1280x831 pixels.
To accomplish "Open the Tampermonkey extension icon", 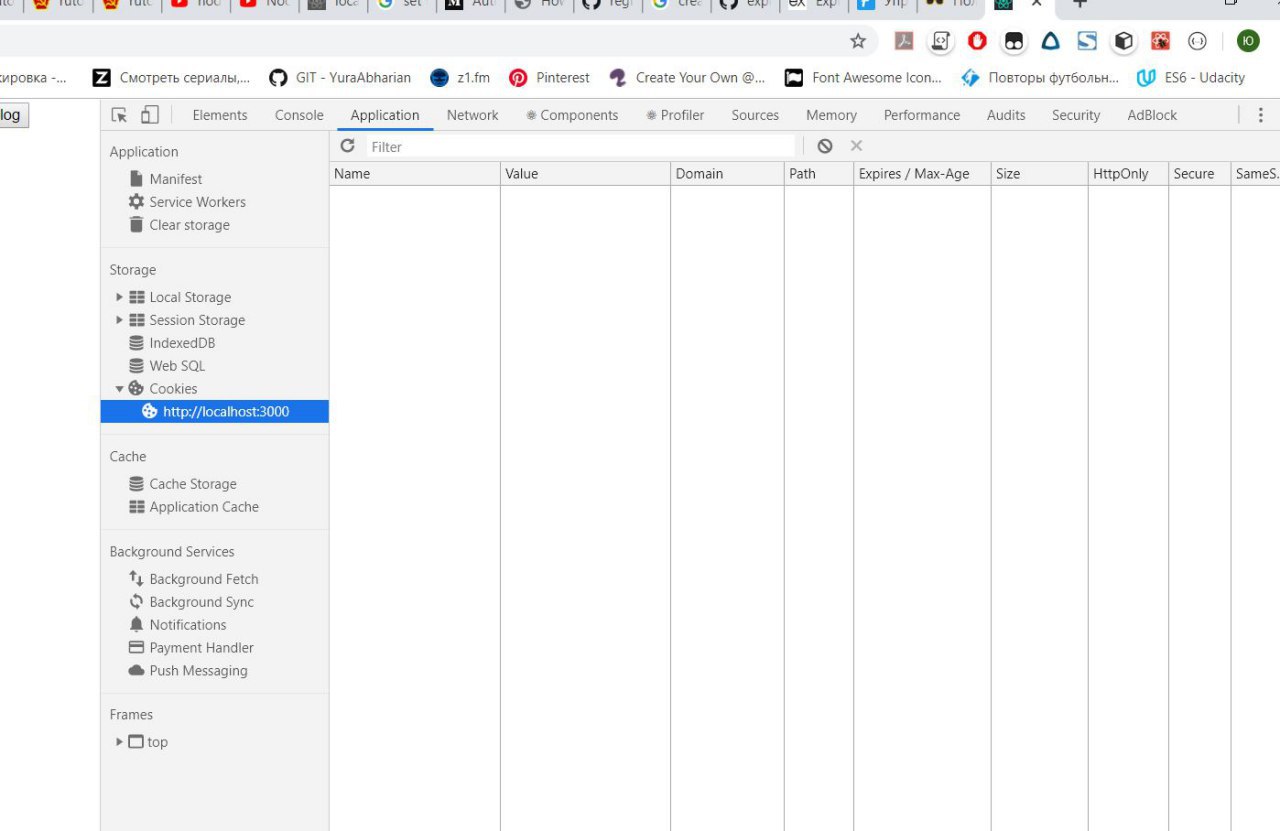I will click(1014, 41).
